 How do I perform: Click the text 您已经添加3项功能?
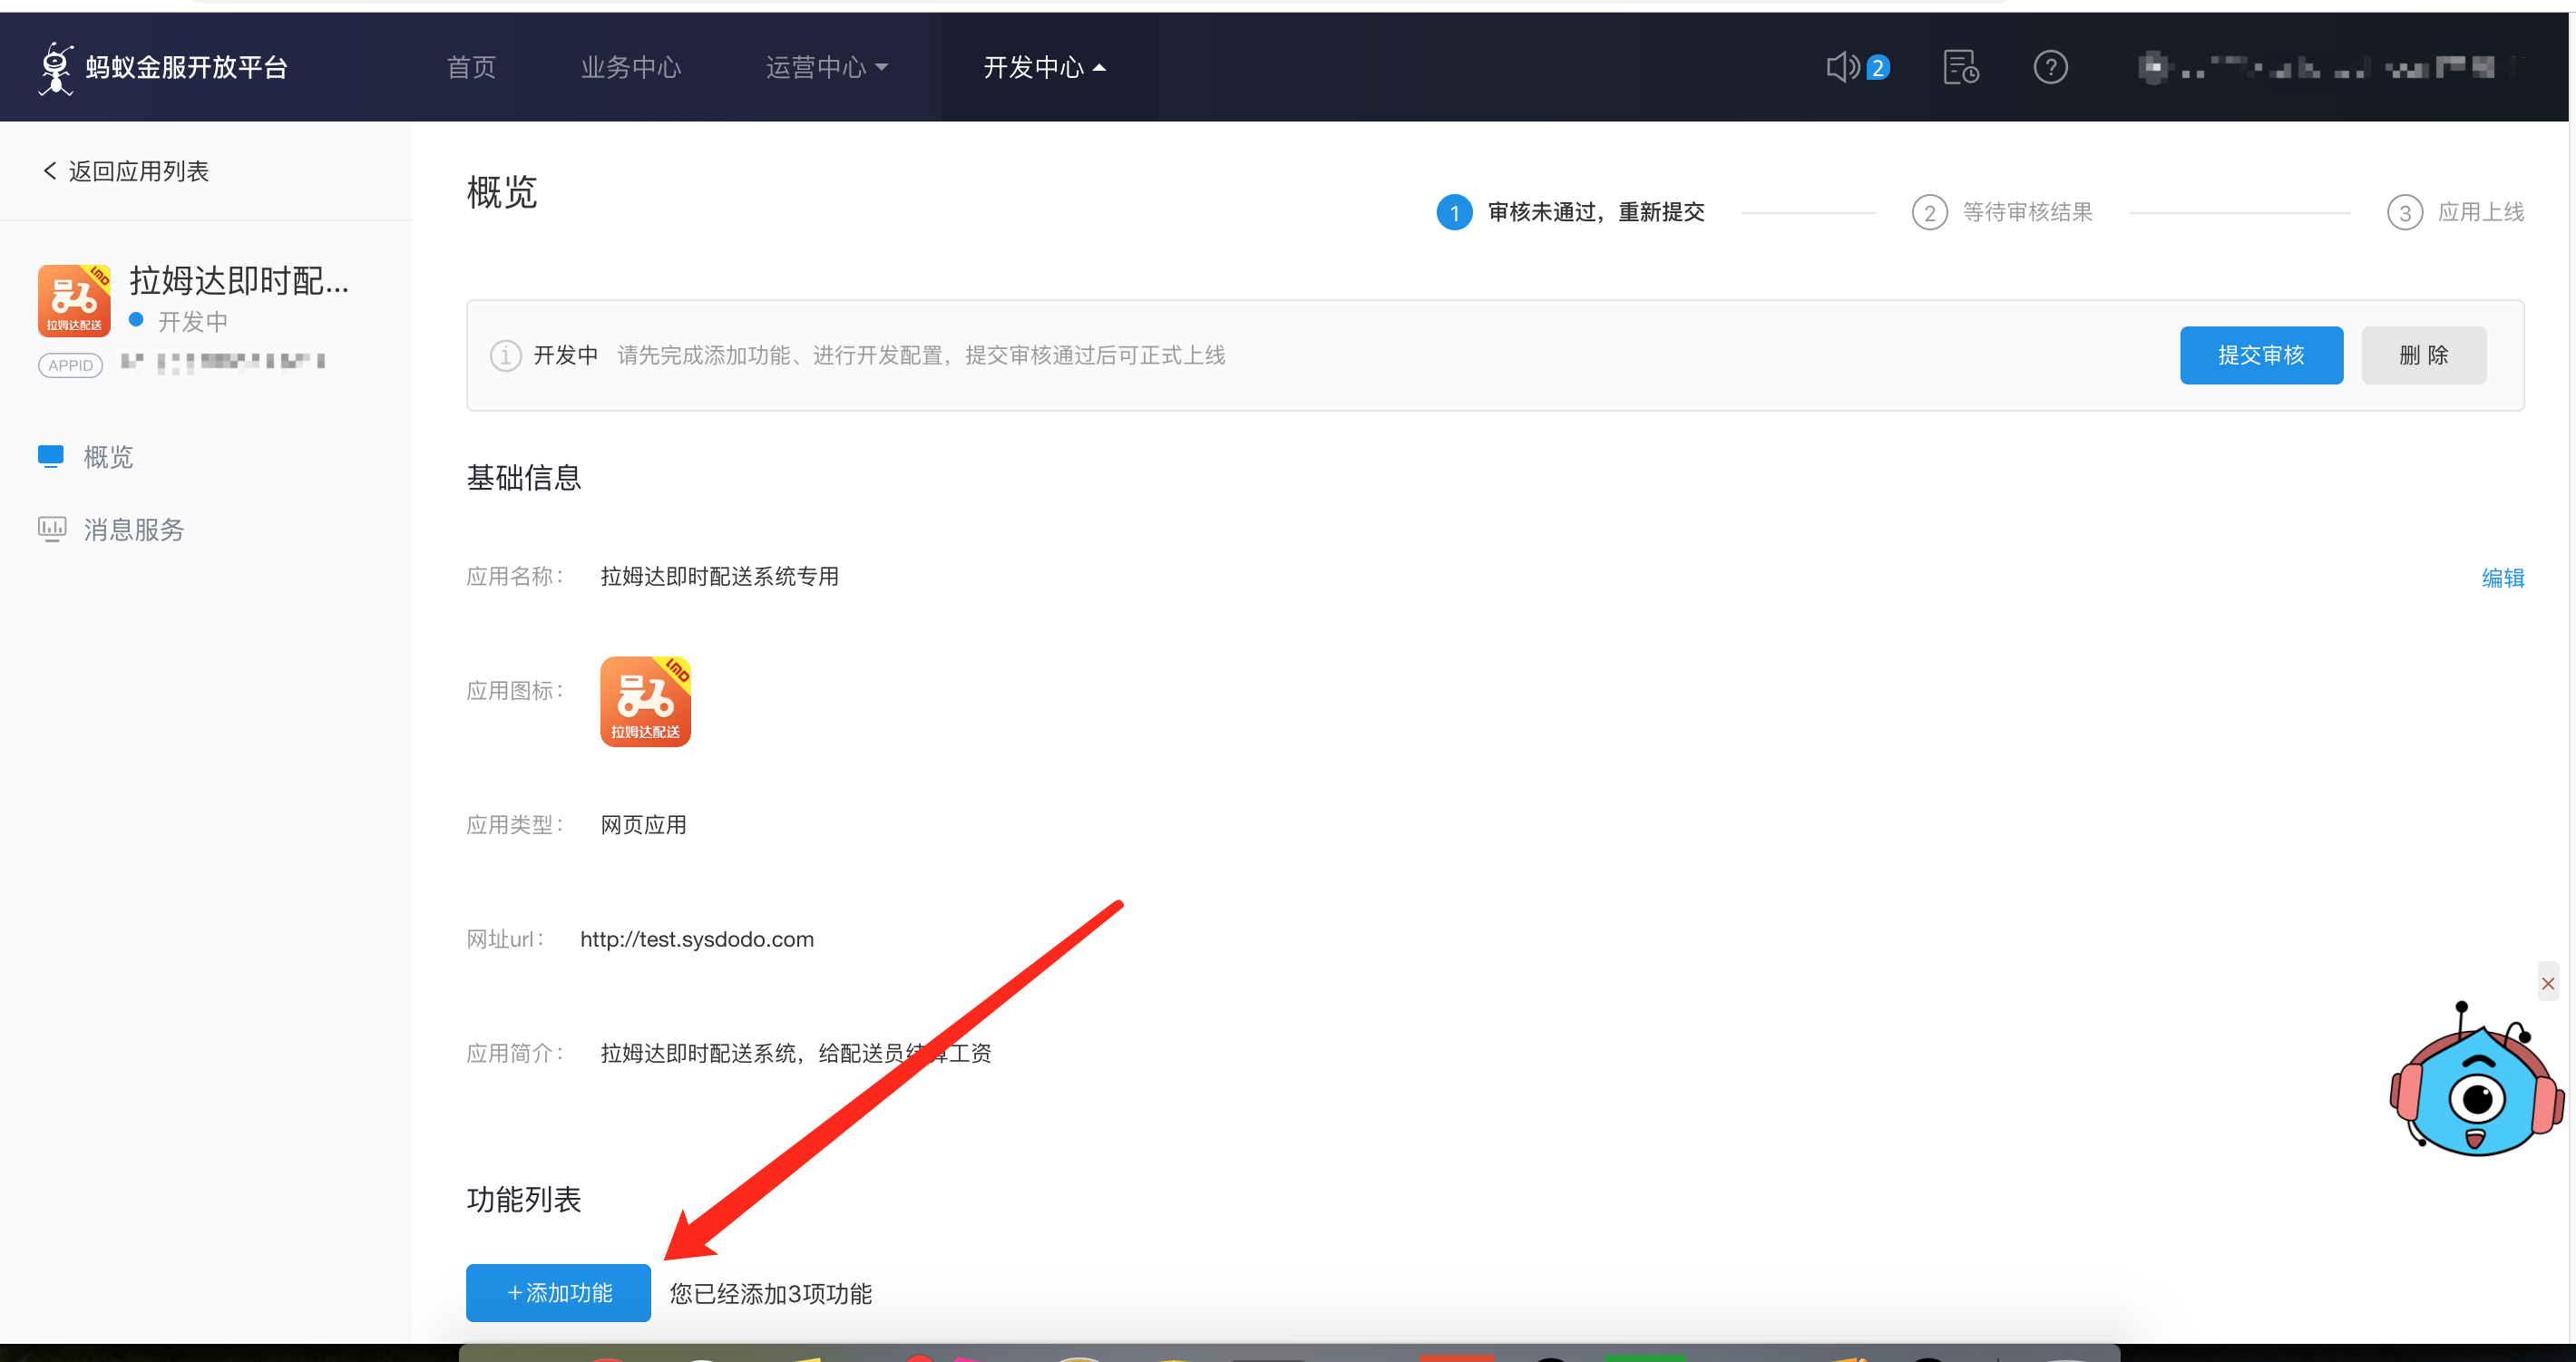coord(770,1293)
